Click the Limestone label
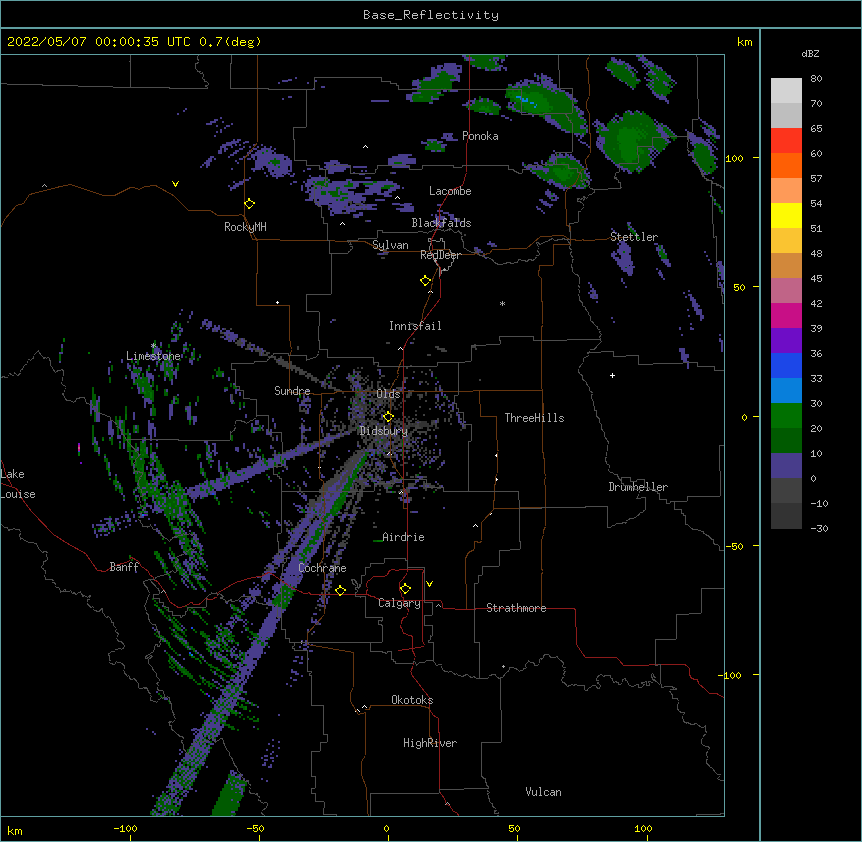862x842 pixels. click(153, 356)
